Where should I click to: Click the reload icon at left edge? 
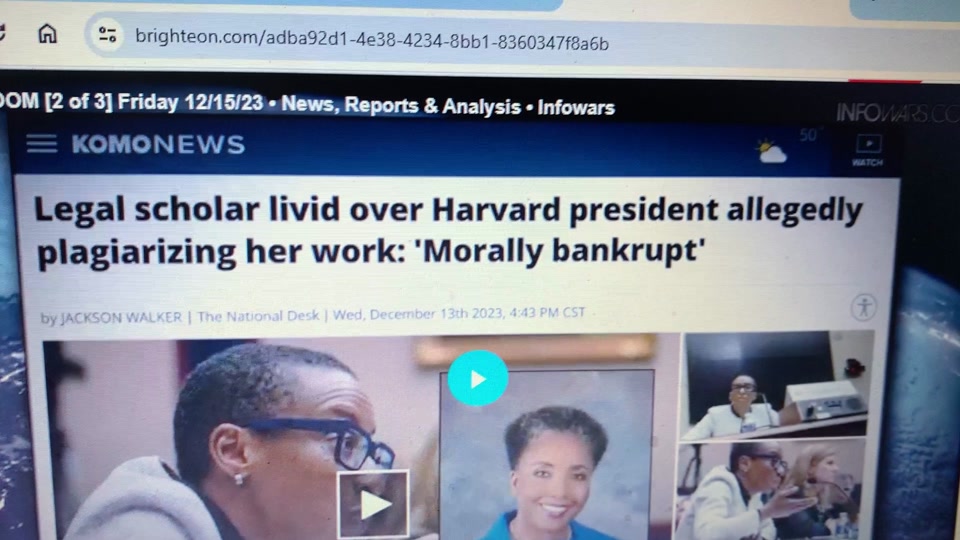2,32
